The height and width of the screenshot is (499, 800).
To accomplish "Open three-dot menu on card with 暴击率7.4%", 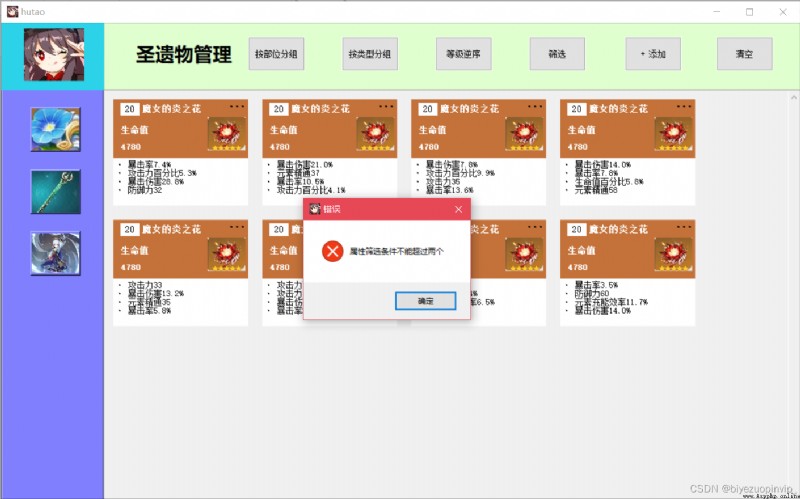I will [237, 107].
